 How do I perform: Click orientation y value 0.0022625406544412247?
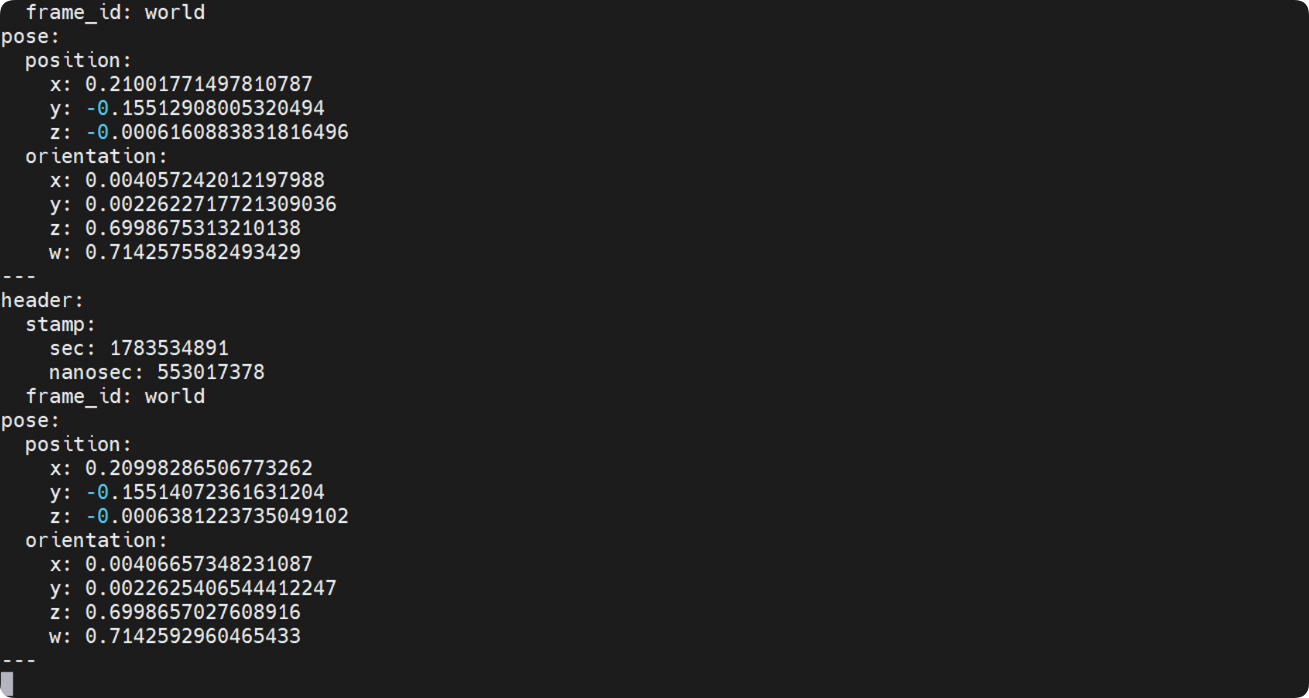click(211, 588)
